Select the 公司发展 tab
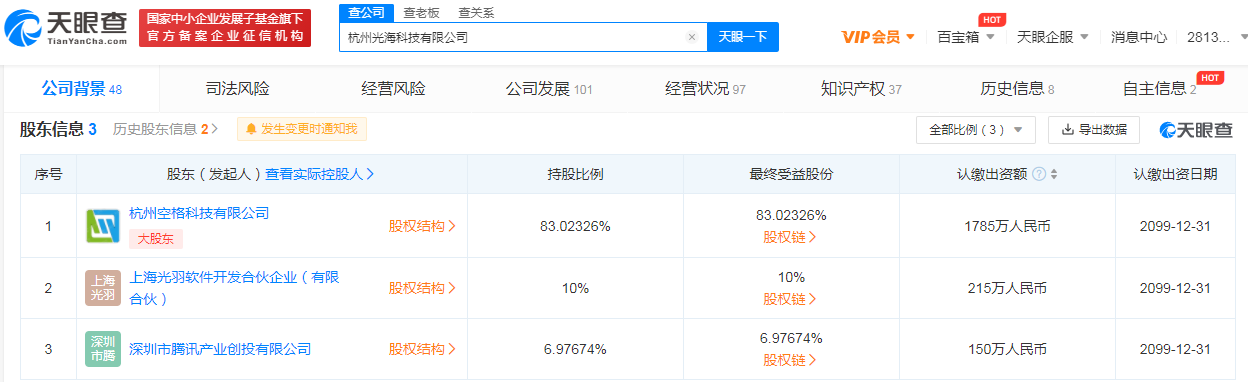This screenshot has width=1248, height=382. click(x=549, y=89)
